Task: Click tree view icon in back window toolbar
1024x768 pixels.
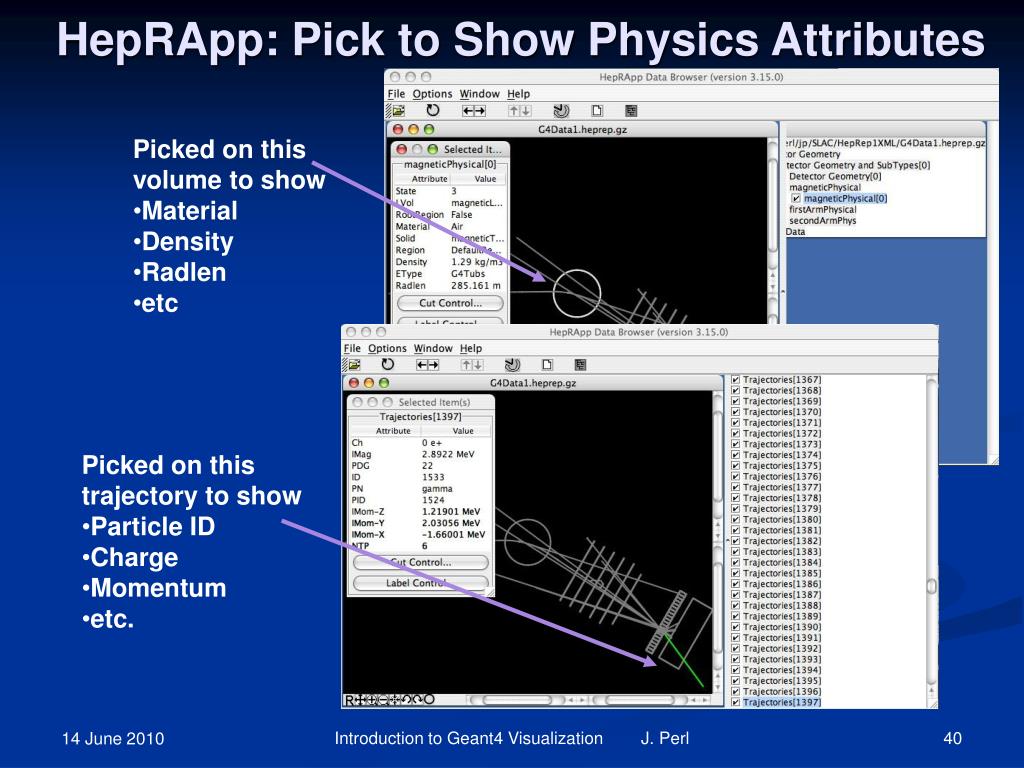Action: click(x=631, y=110)
